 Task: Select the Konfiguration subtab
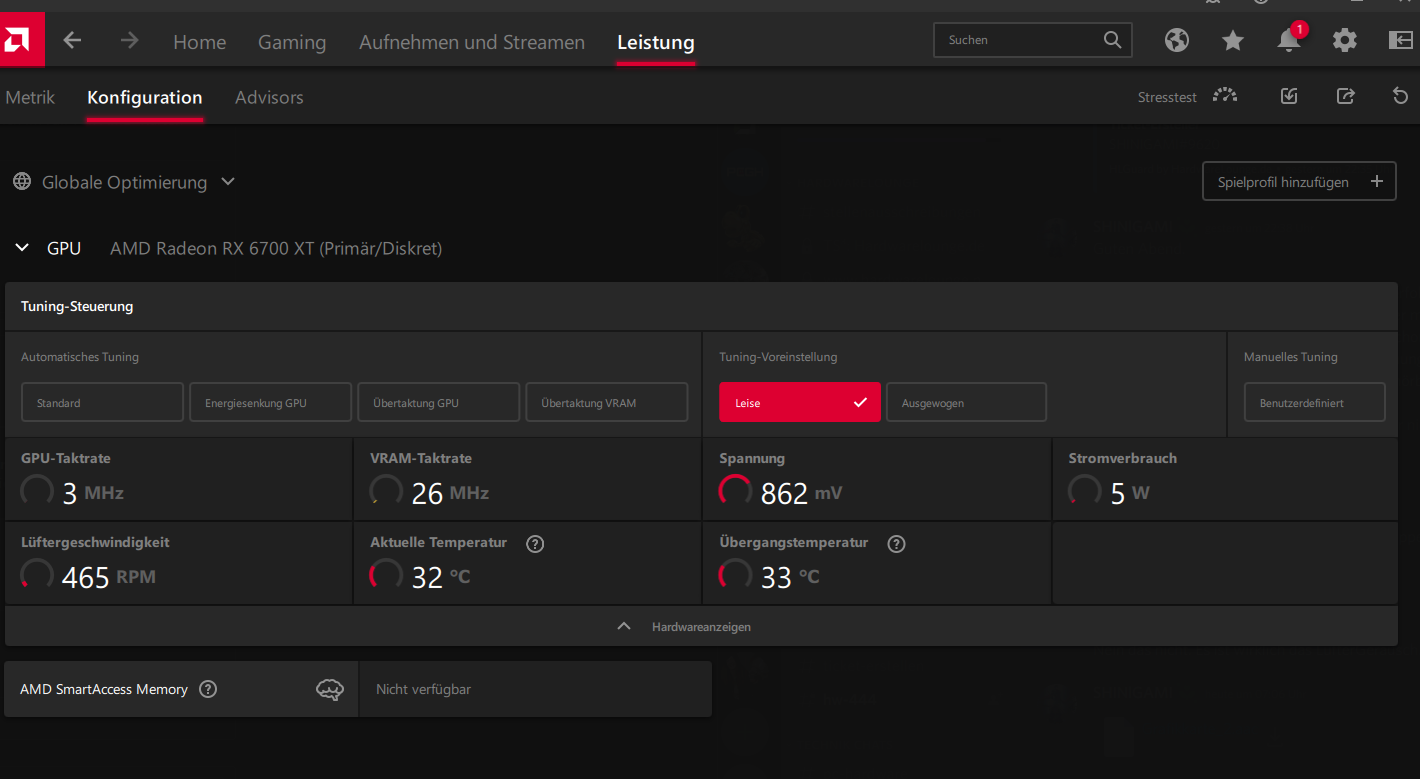[x=145, y=97]
